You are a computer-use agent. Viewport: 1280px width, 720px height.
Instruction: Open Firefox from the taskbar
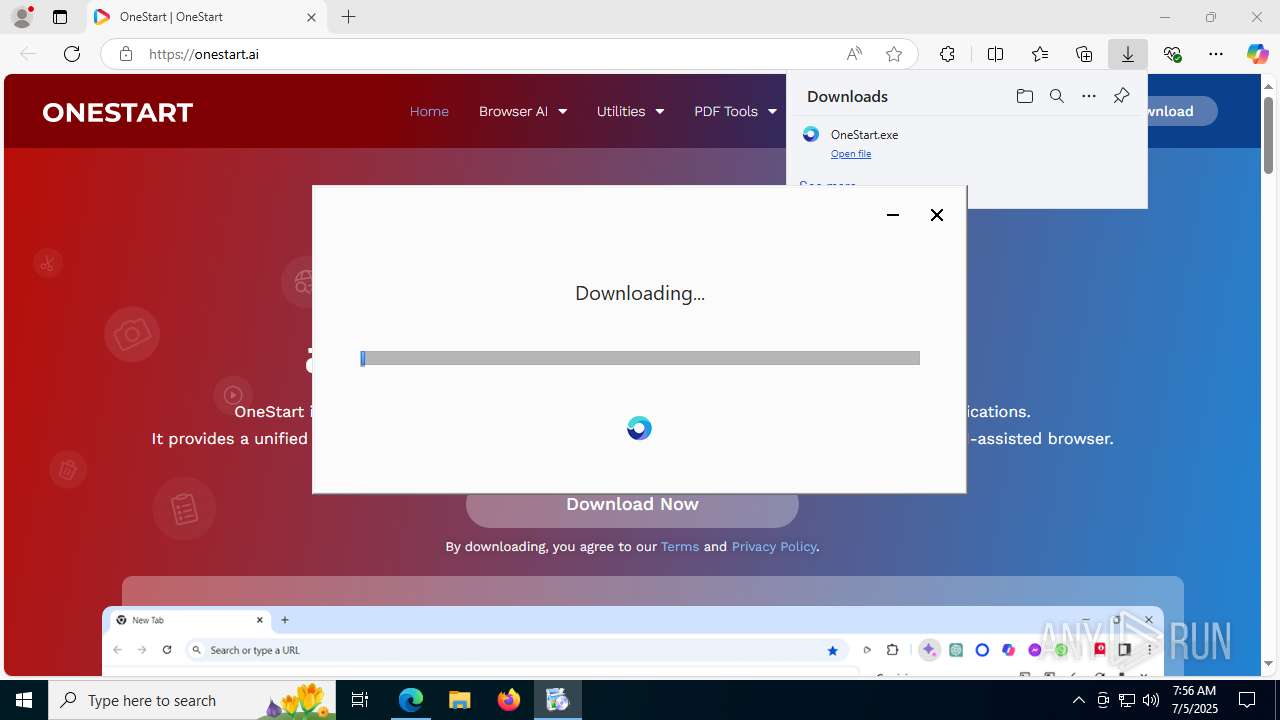coord(509,700)
